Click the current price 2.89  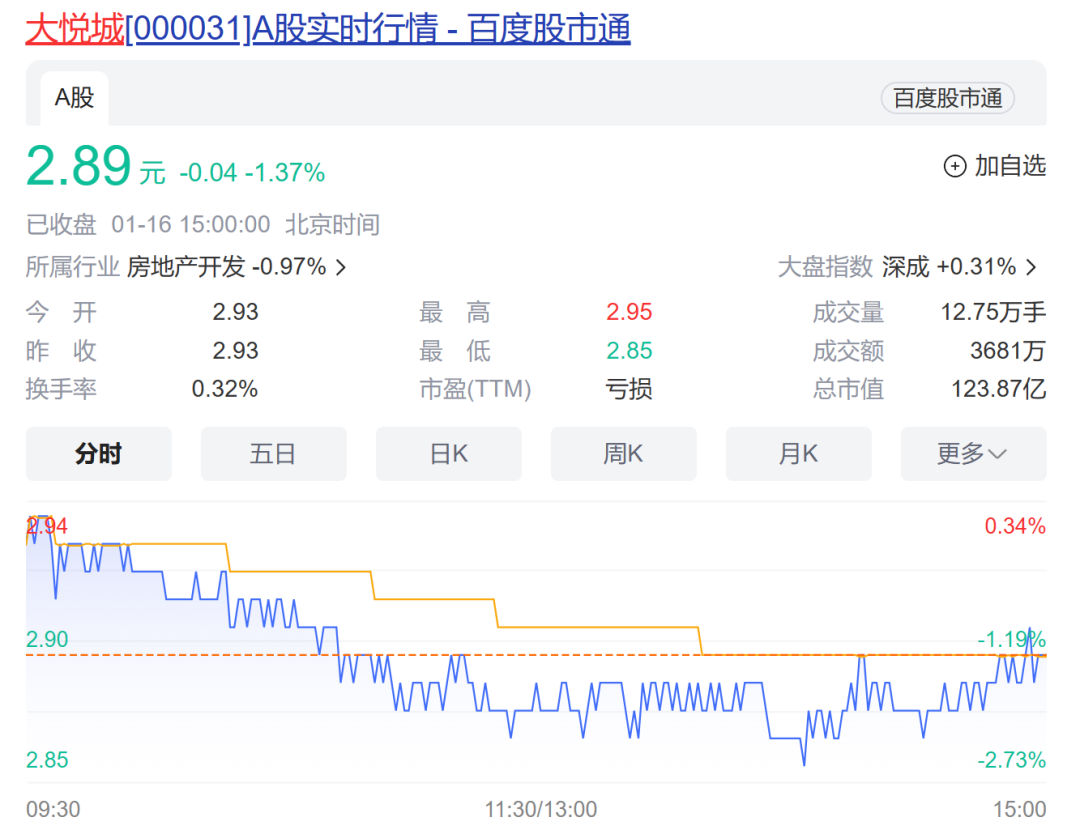click(x=79, y=165)
